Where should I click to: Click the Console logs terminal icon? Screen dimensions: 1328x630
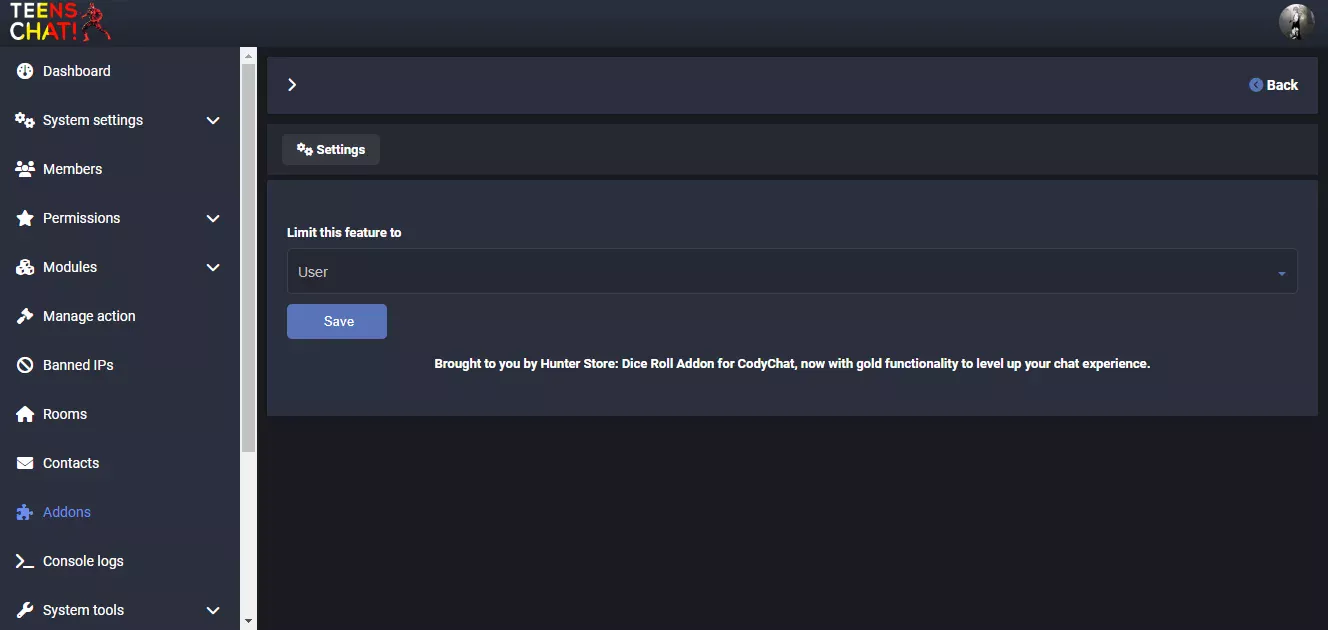(x=25, y=561)
